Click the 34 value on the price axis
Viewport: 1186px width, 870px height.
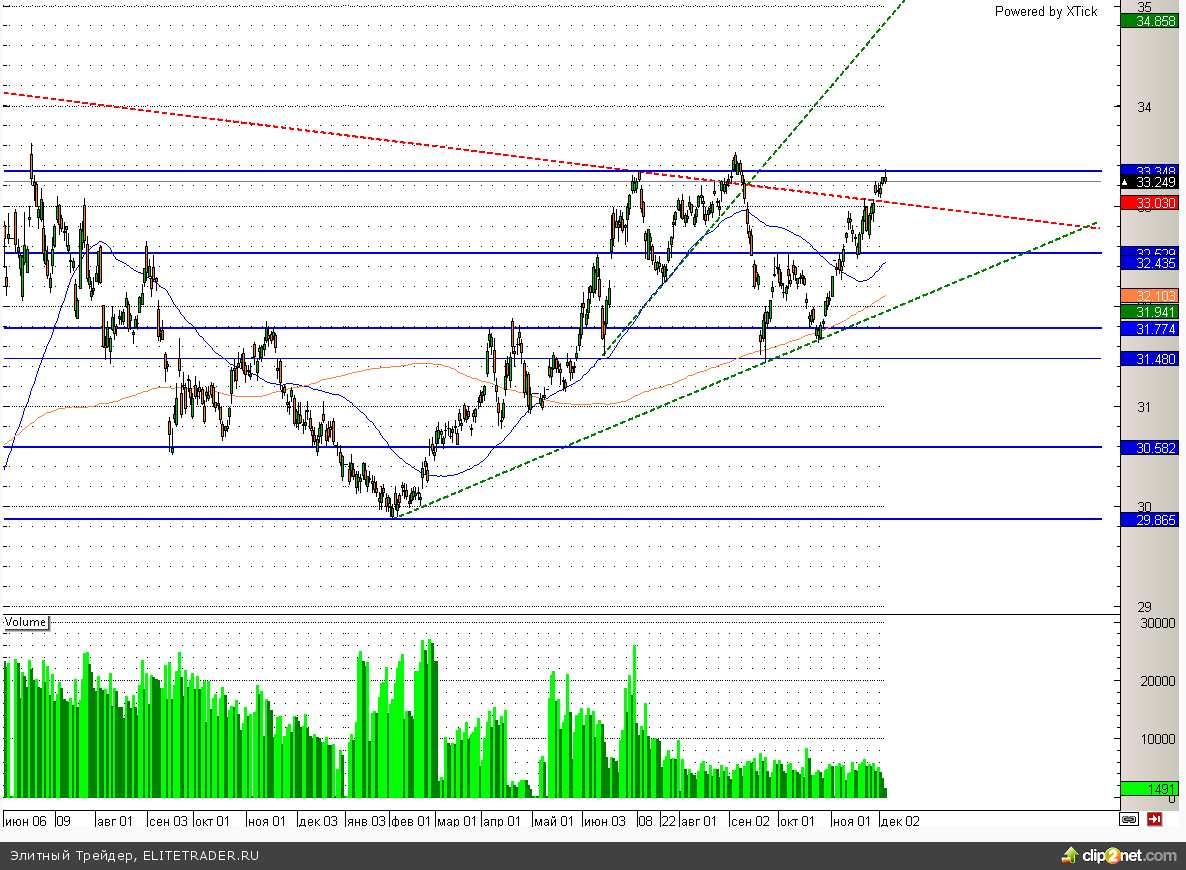tap(1144, 107)
